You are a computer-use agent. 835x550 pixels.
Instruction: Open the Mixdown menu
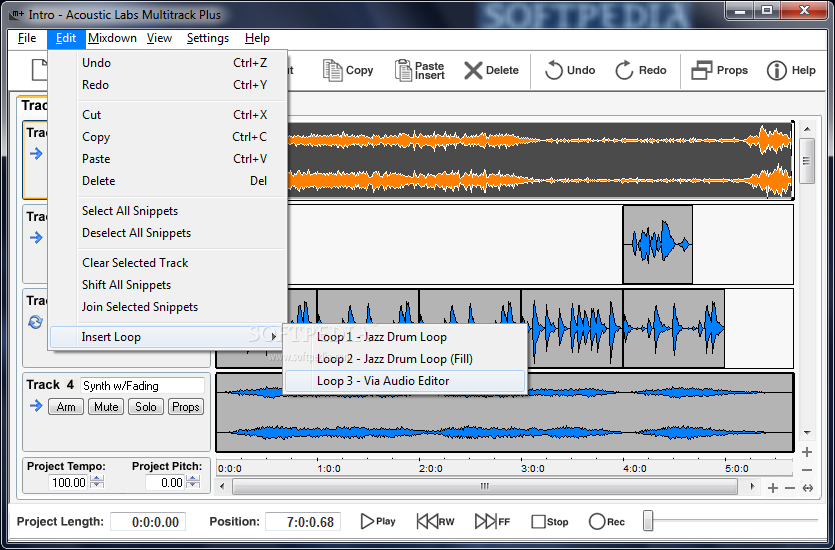point(112,38)
